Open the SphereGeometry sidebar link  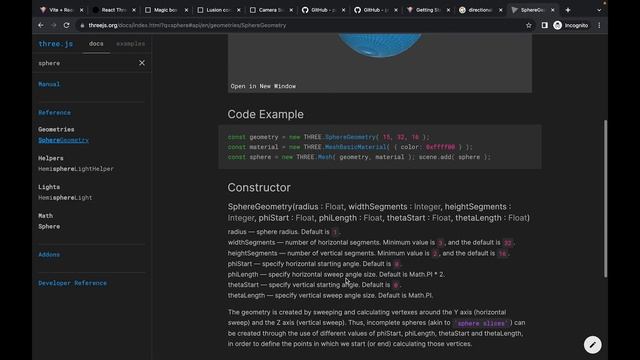click(63, 140)
